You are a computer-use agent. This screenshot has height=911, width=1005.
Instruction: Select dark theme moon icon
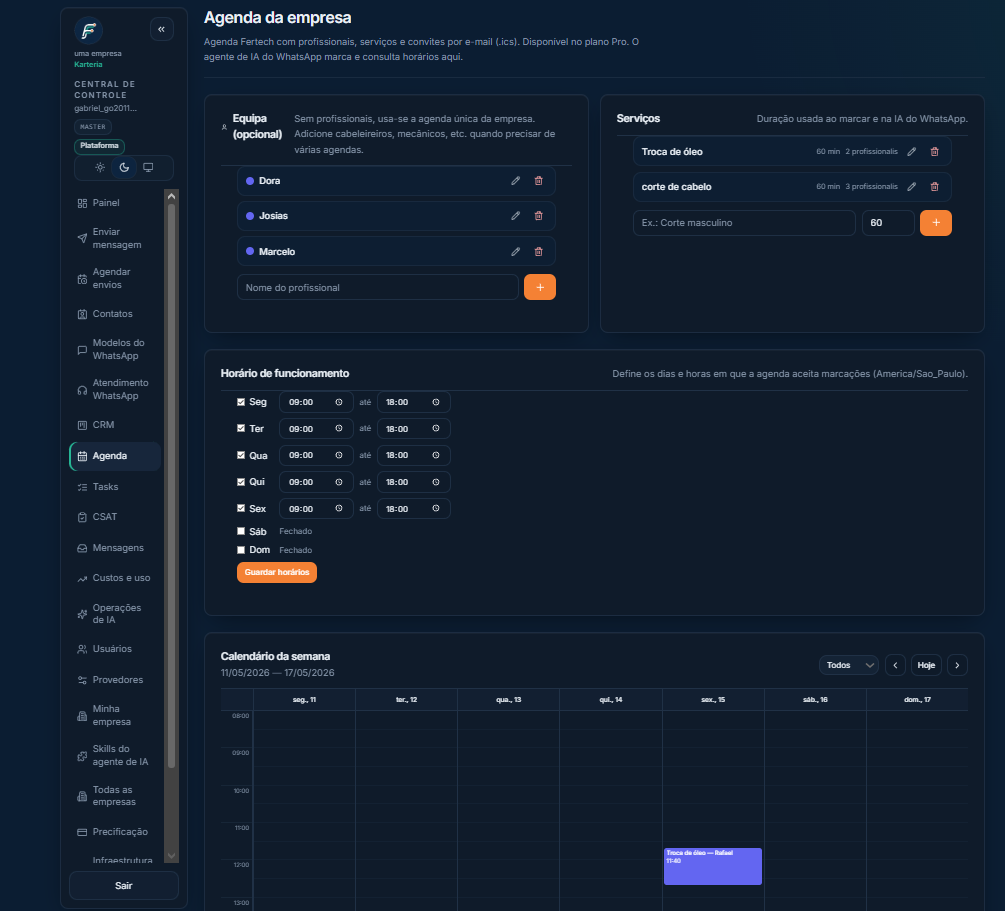(x=124, y=167)
